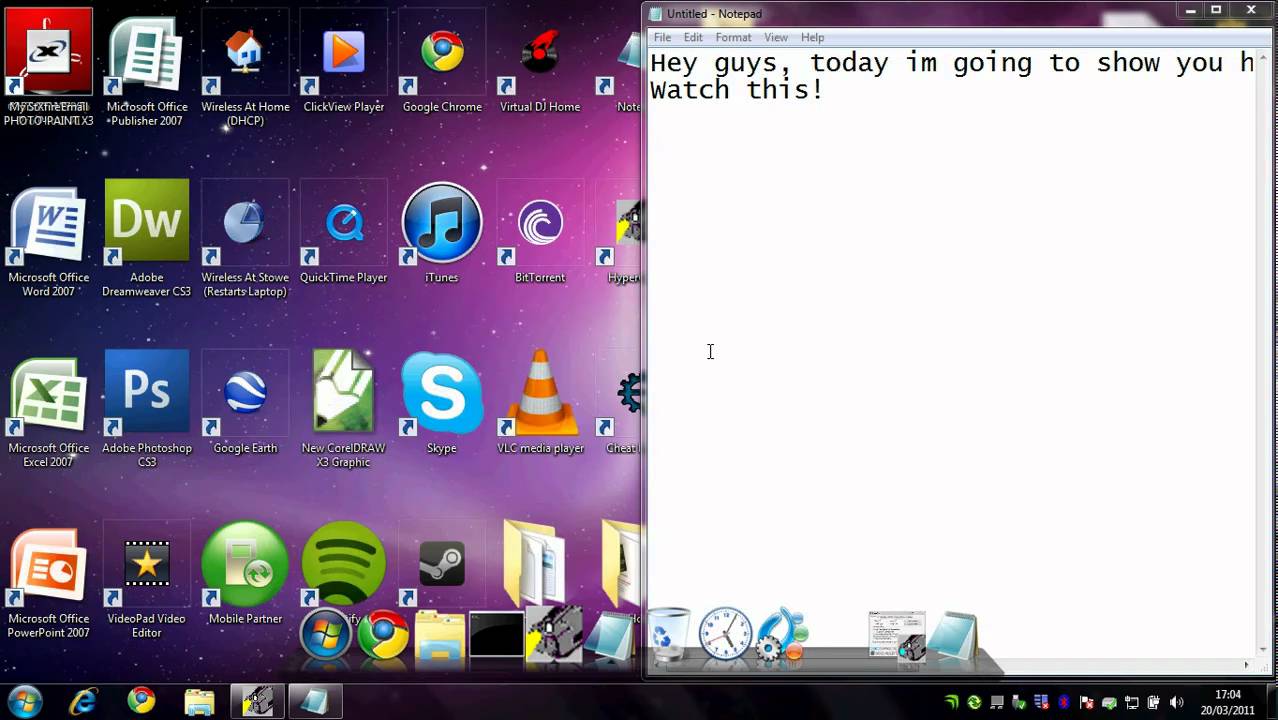Screen dimensions: 1278x720
Task: Open iTunes from the desktop
Action: (441, 222)
